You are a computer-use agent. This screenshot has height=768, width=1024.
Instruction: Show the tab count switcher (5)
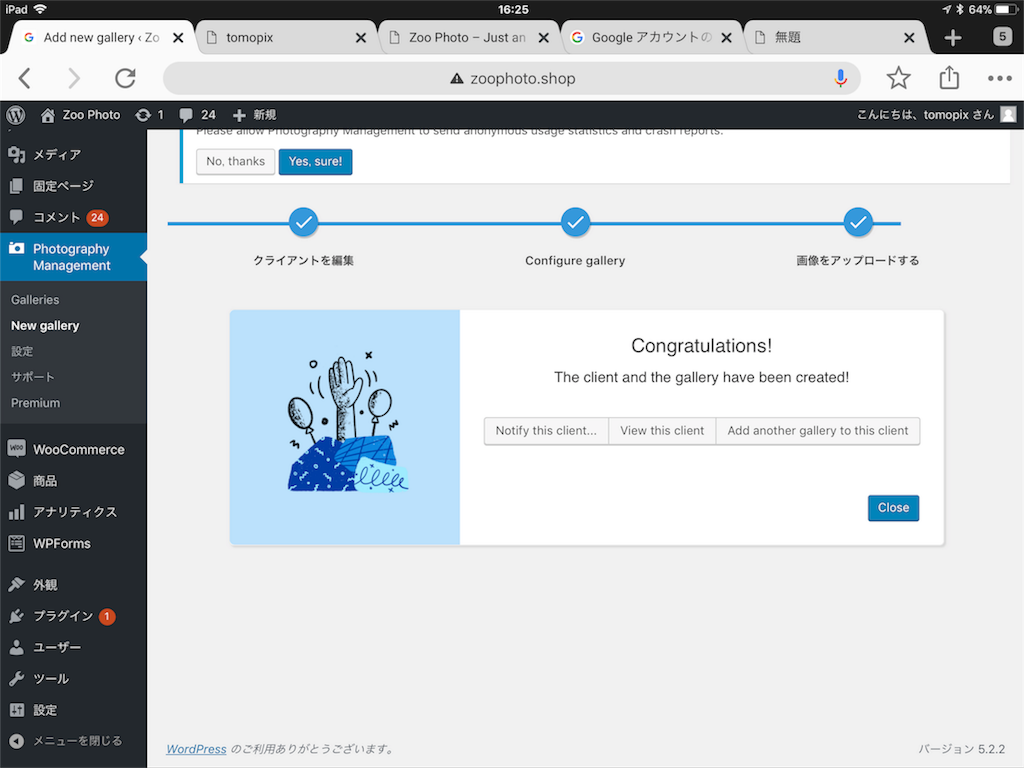coord(1002,37)
